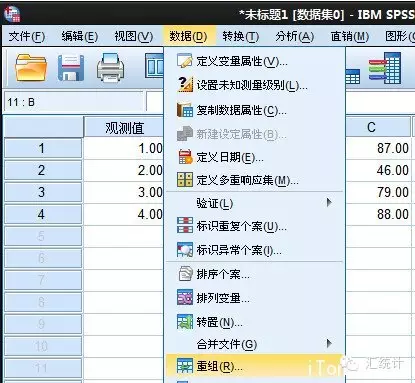Click the 定义多重响应集 grid icon

185,180
